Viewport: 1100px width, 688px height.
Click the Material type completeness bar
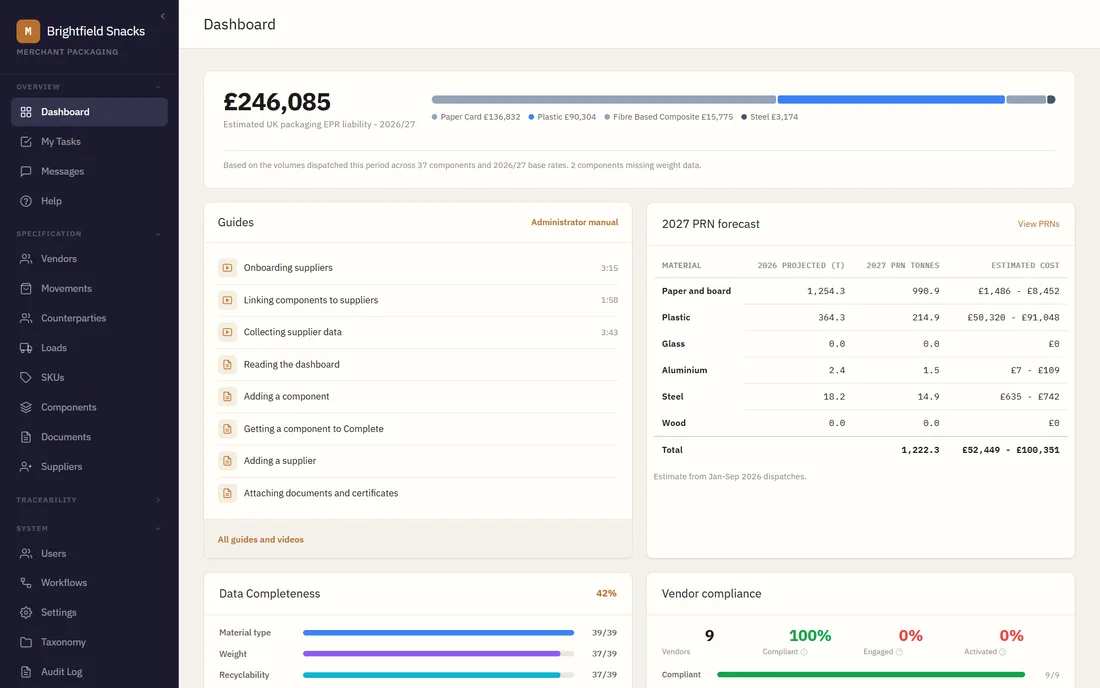click(438, 633)
